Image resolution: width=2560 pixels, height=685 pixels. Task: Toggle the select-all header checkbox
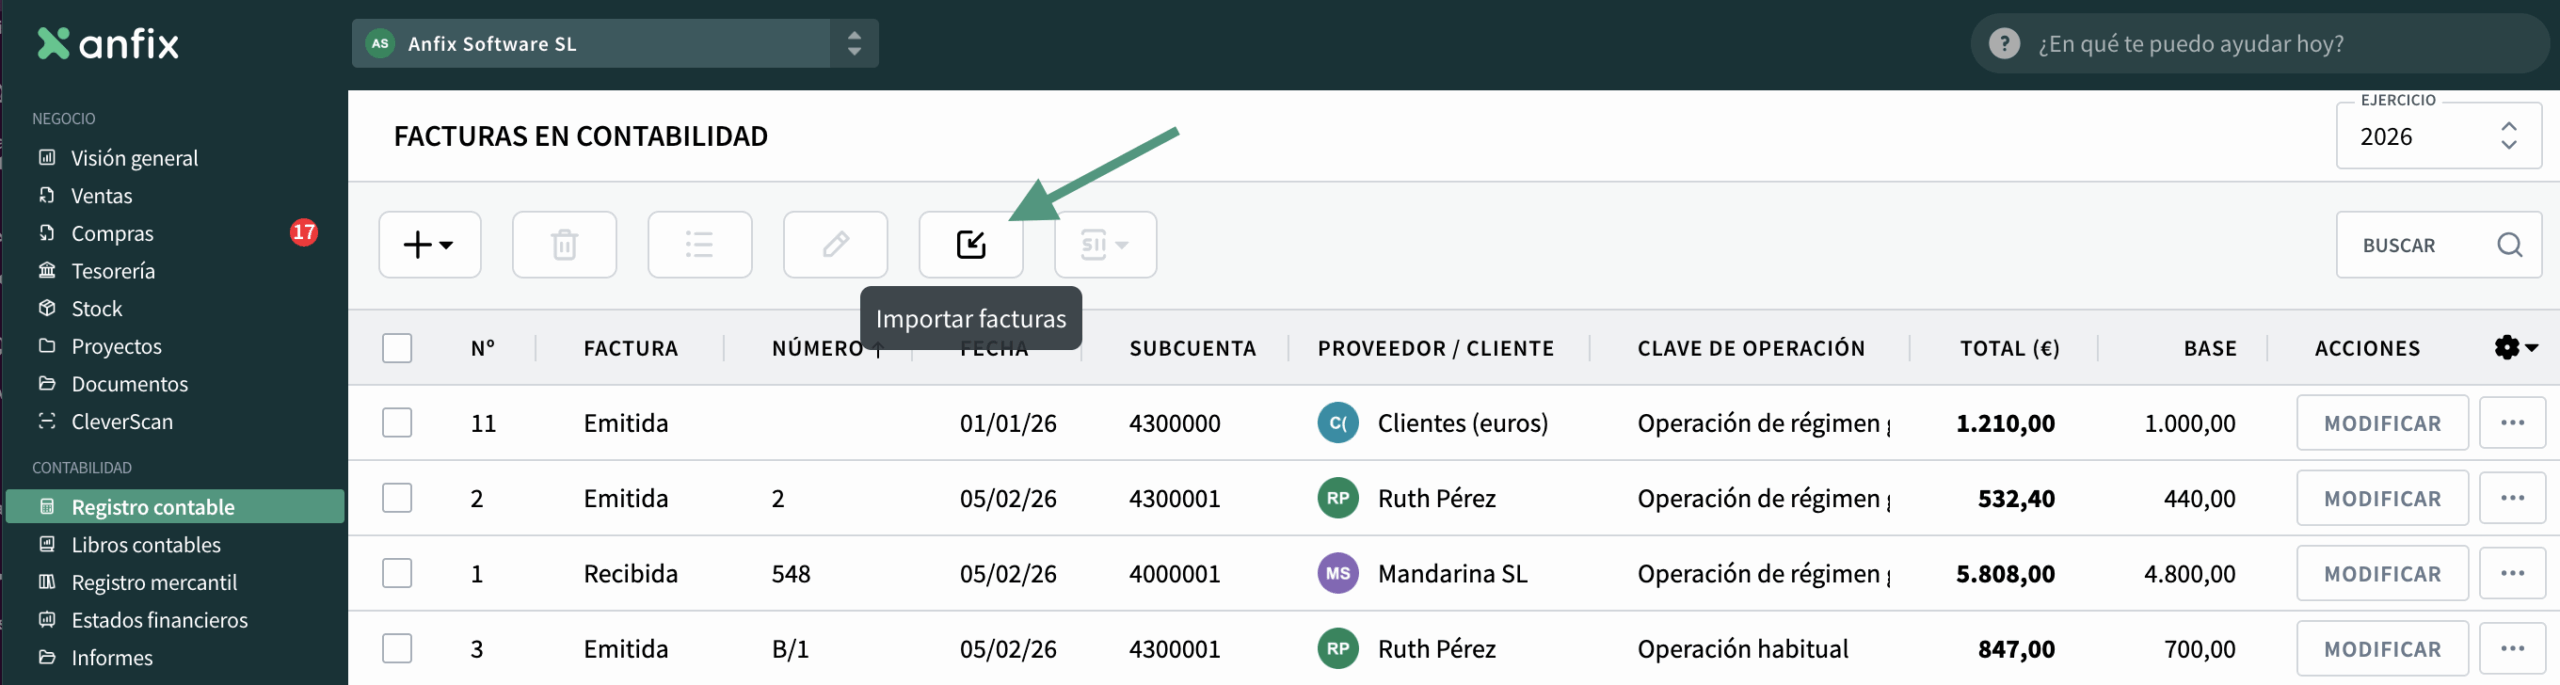coord(397,348)
